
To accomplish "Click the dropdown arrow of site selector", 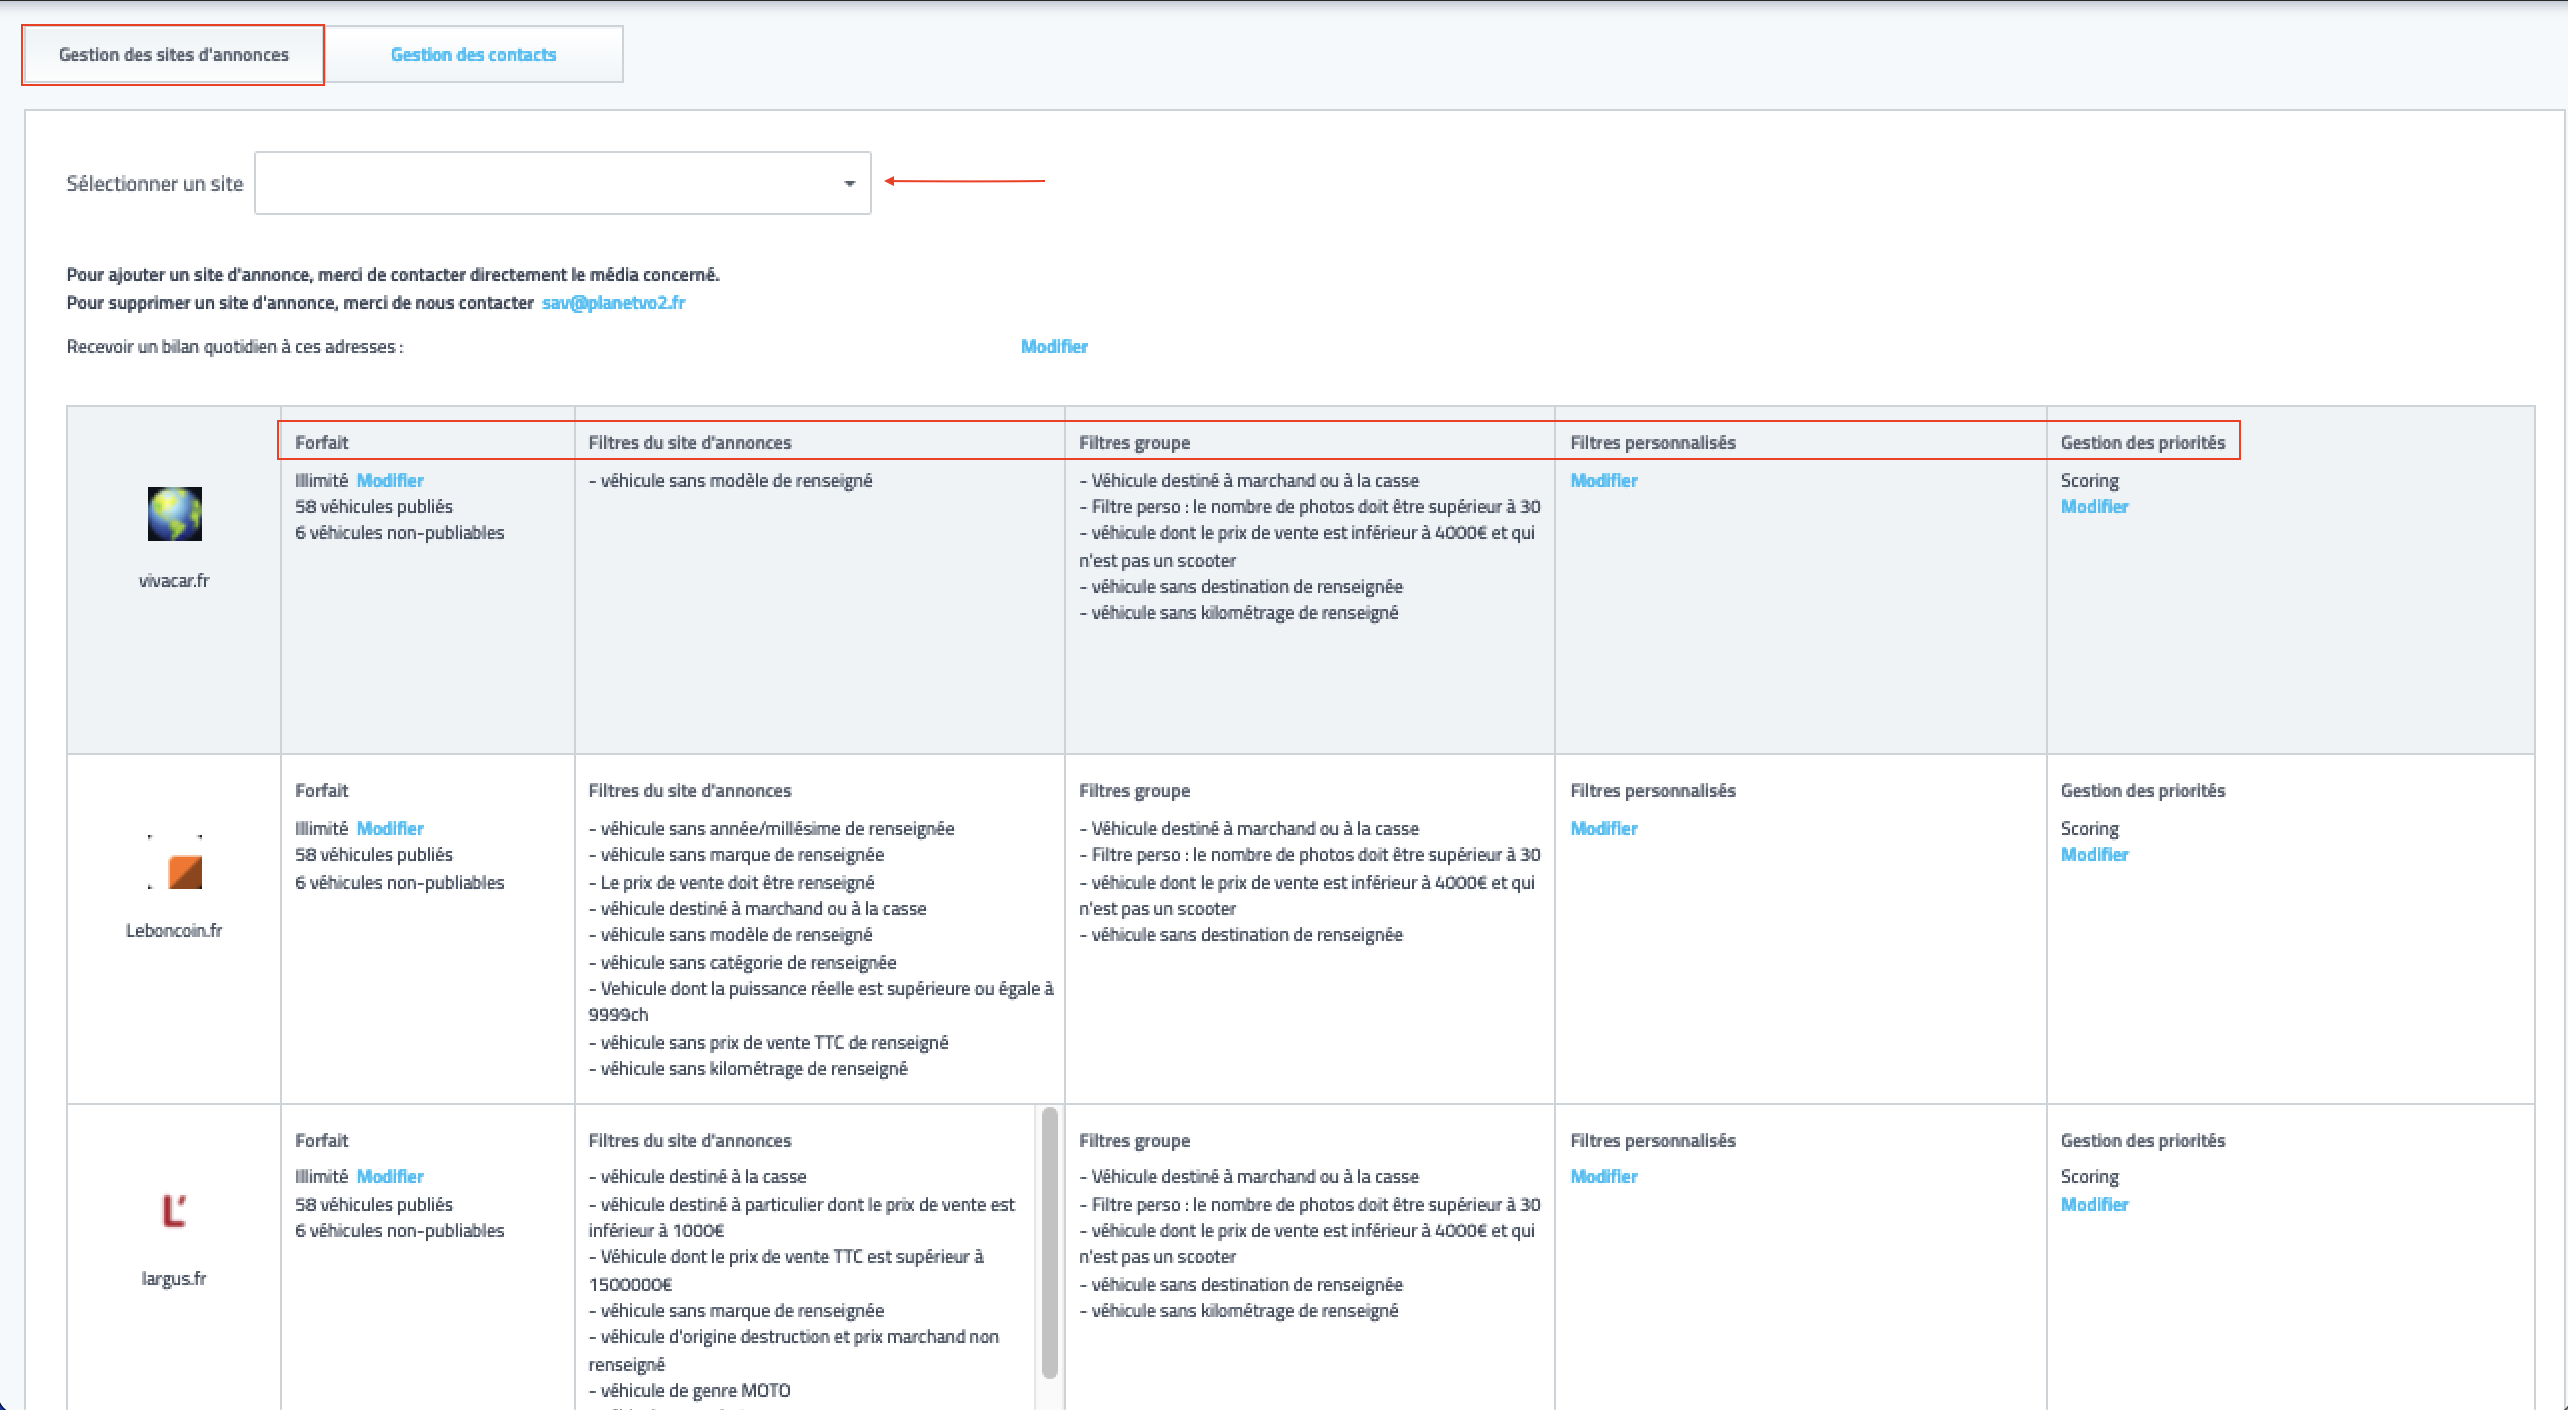I will pyautogui.click(x=849, y=184).
